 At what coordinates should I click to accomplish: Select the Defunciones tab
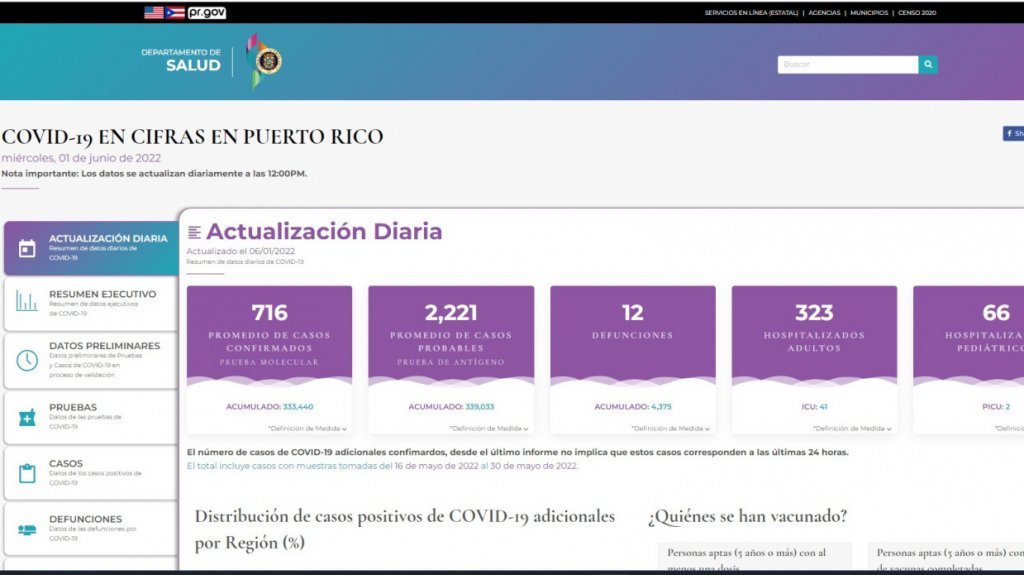91,529
